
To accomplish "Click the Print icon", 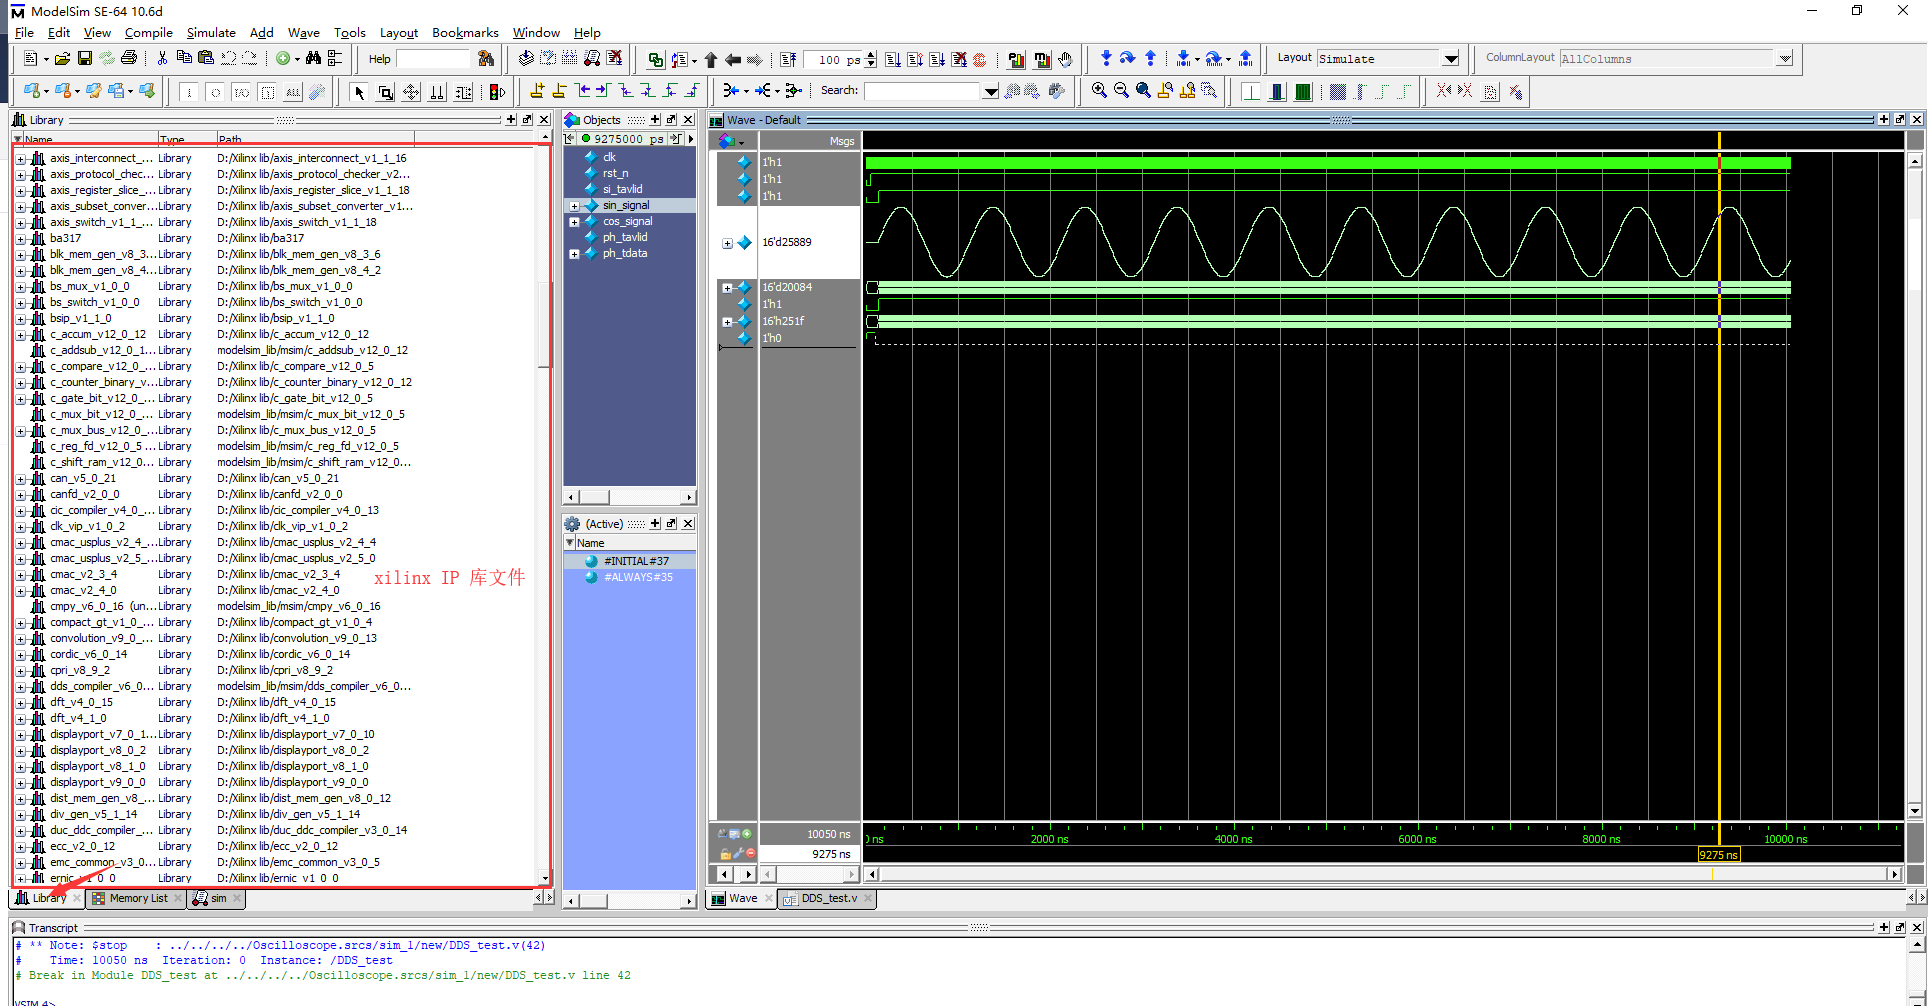I will (128, 57).
